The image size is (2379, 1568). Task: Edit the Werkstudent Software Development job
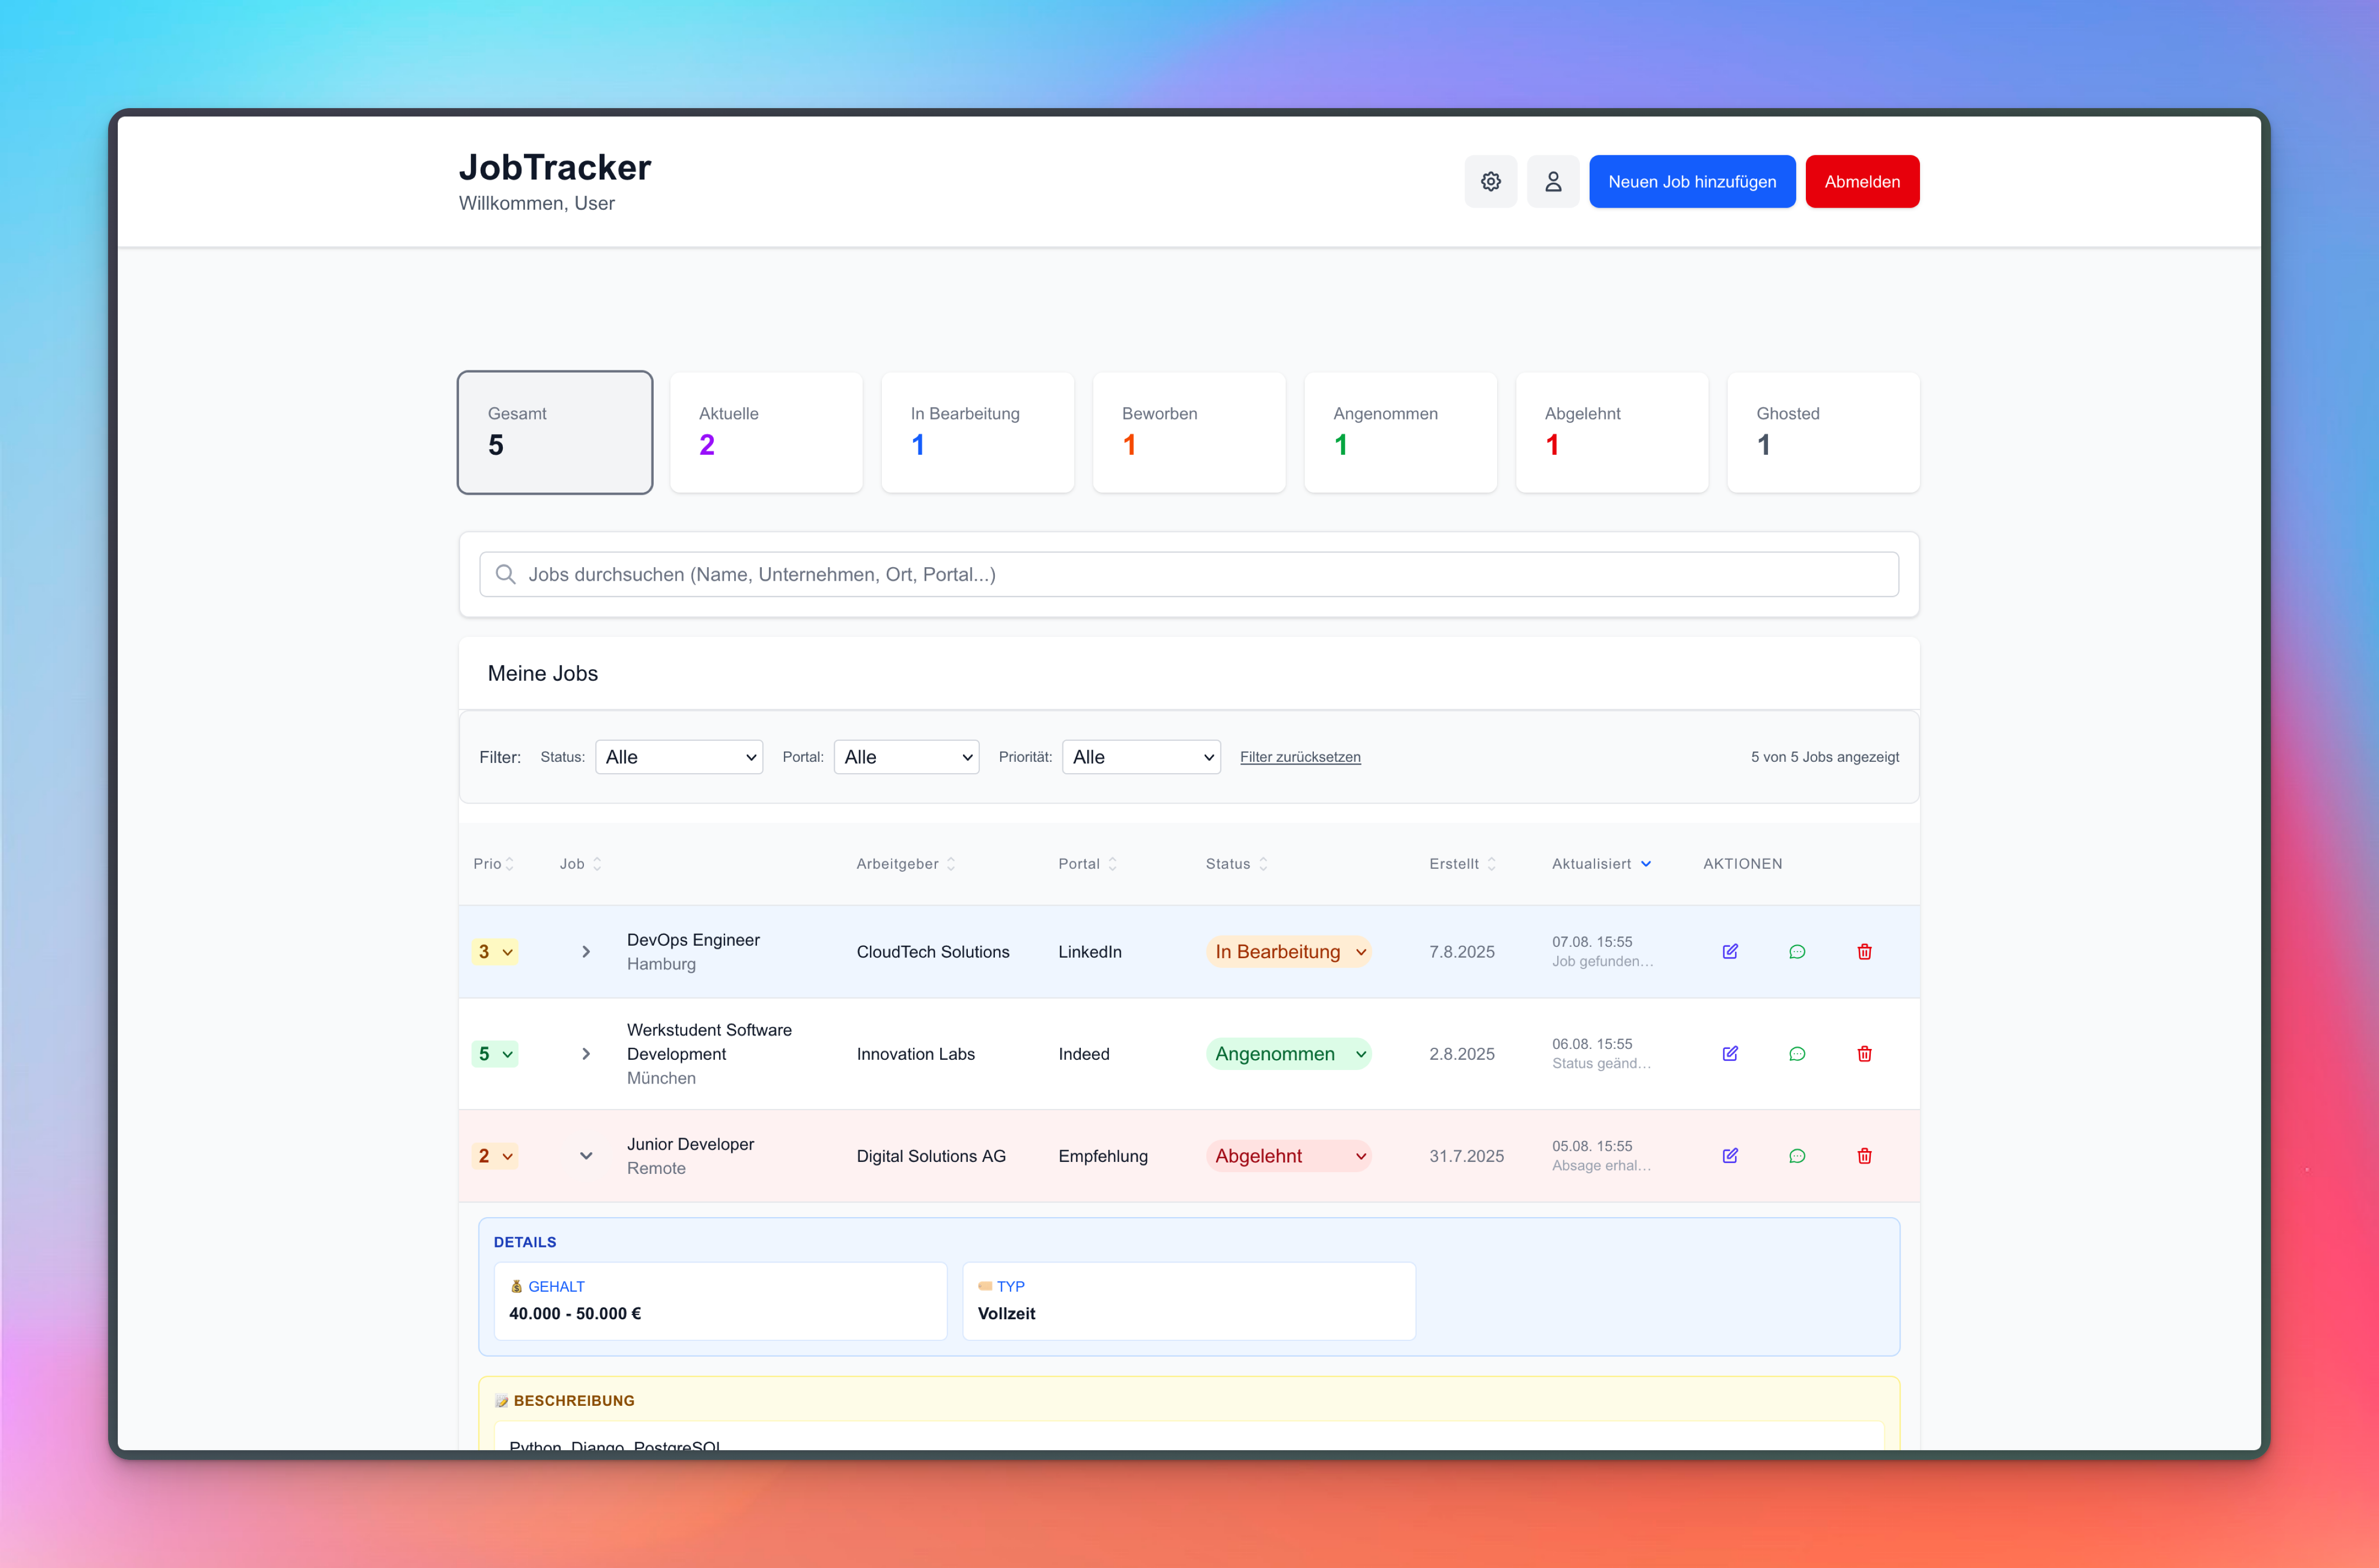[1729, 1053]
